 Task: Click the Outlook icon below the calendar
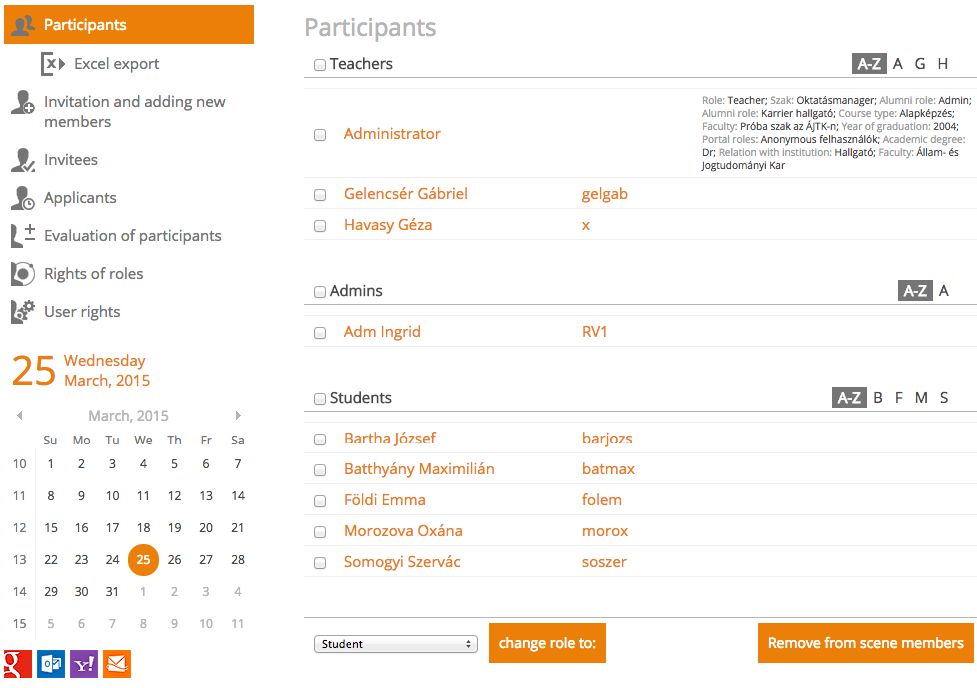pos(50,664)
